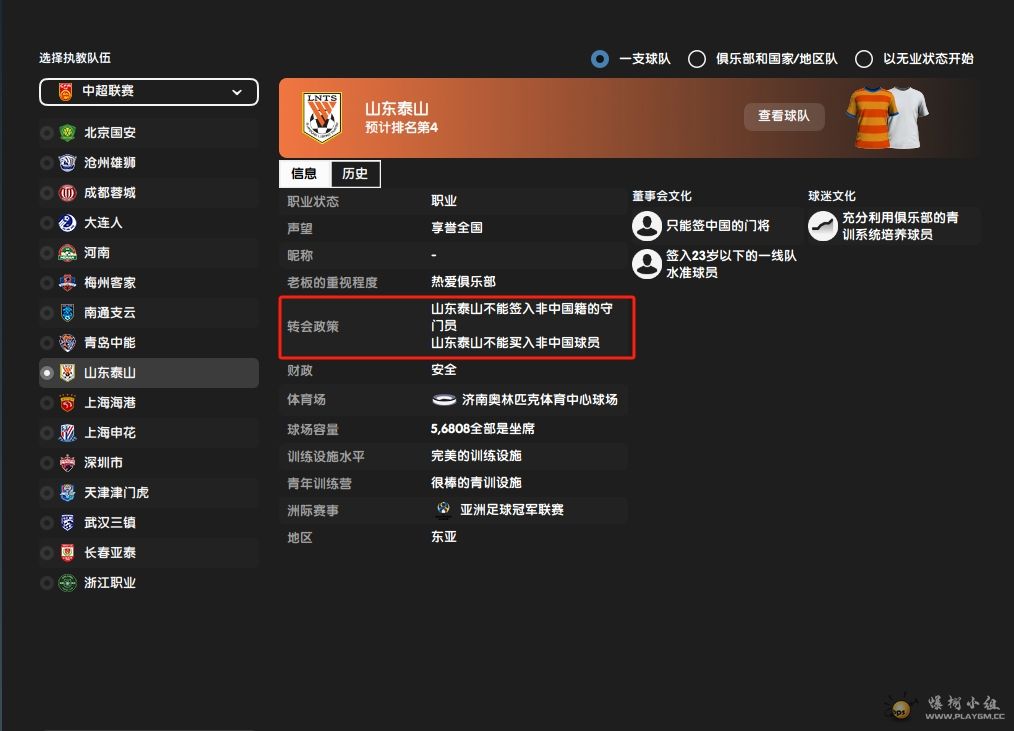Click the 天津津门虎 team name
The image size is (1014, 731).
(x=116, y=492)
